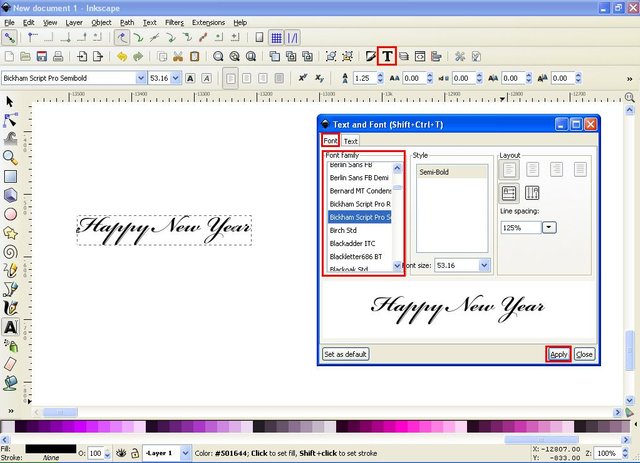Open Text and Font dialog icon

pos(387,56)
